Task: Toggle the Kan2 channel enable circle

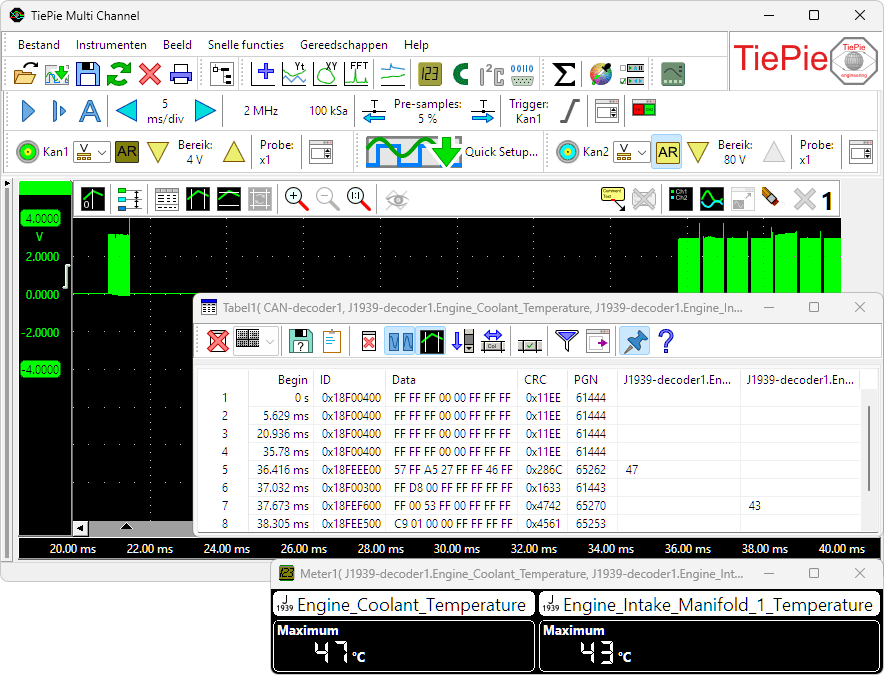Action: [x=567, y=152]
